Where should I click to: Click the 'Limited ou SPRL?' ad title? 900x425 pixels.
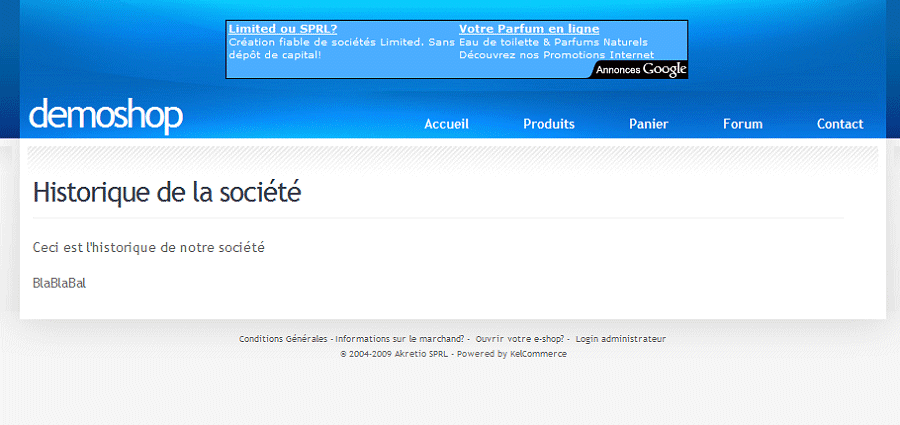point(283,29)
